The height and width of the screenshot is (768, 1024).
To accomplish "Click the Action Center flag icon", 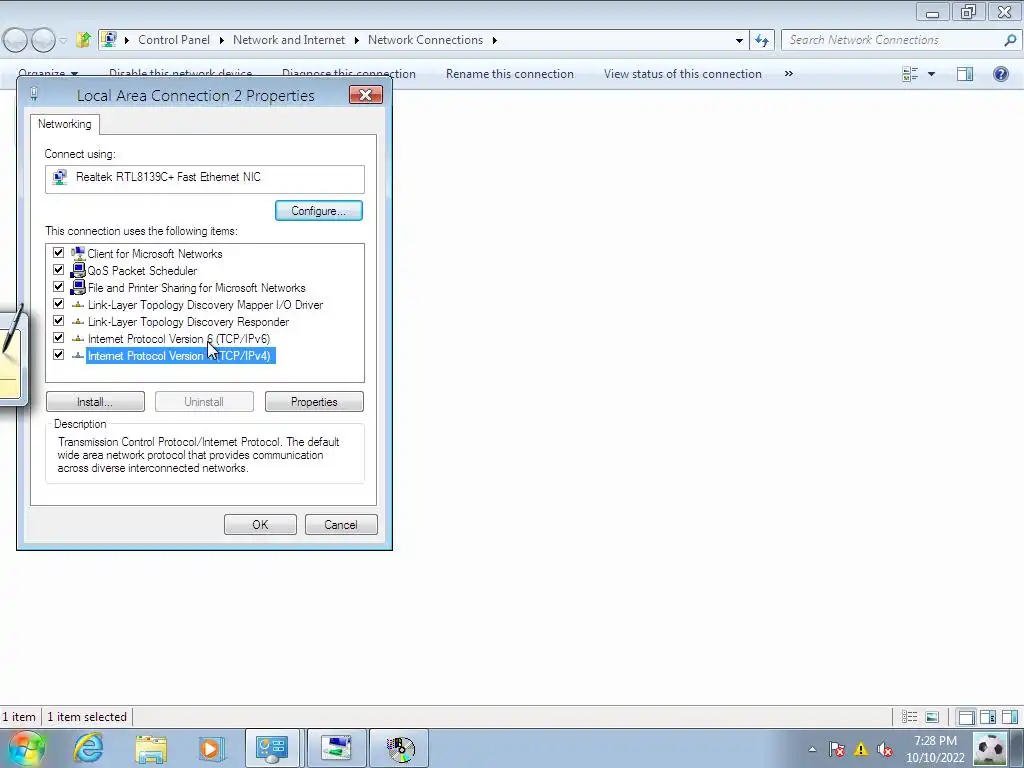I will pyautogui.click(x=837, y=749).
